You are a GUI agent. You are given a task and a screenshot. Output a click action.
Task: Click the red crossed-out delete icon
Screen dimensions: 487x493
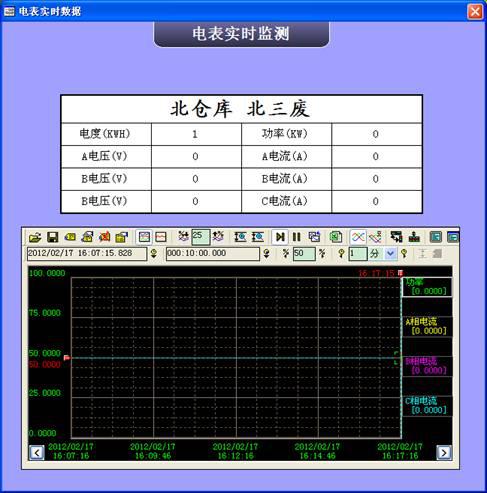[104, 237]
